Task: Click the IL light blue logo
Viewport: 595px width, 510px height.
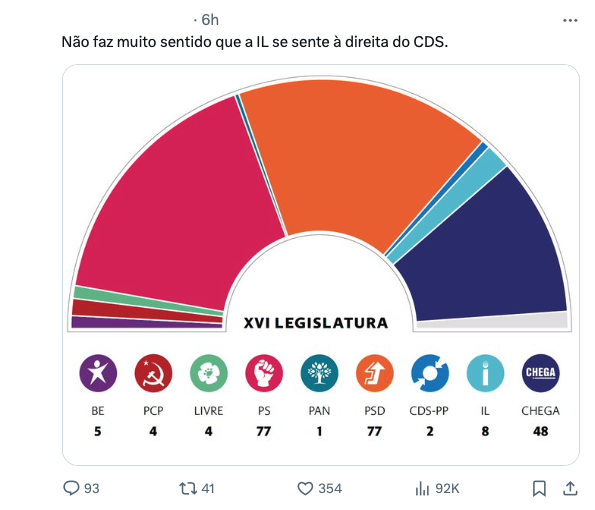Action: 485,373
